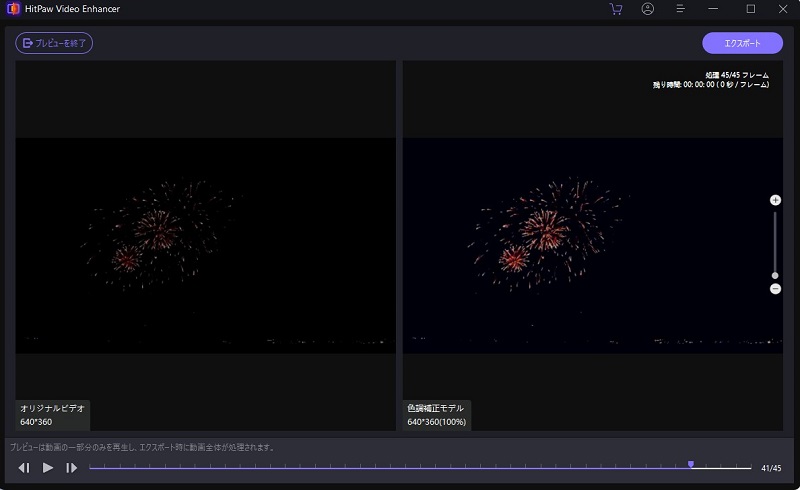Screen dimensions: 800x490
Task: Zoom out with the minus icon
Action: (775, 289)
